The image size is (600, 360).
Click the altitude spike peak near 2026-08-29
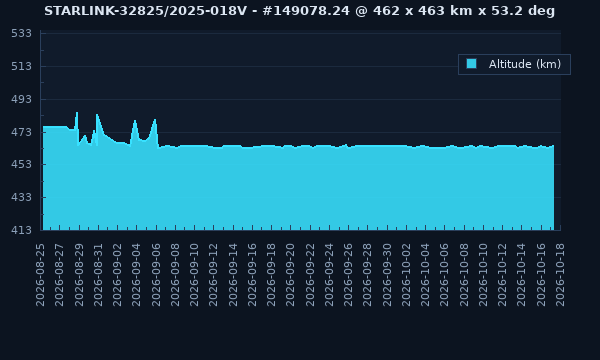(77, 112)
